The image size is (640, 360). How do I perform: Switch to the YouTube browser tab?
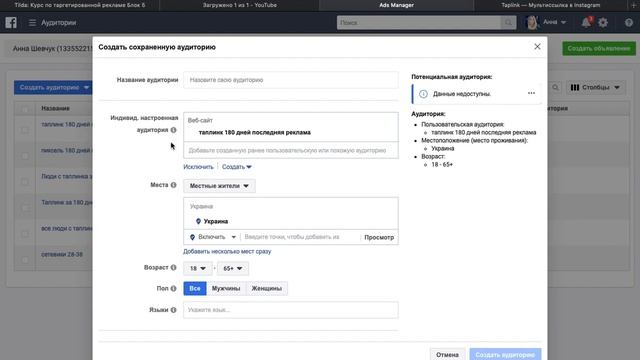click(x=240, y=5)
